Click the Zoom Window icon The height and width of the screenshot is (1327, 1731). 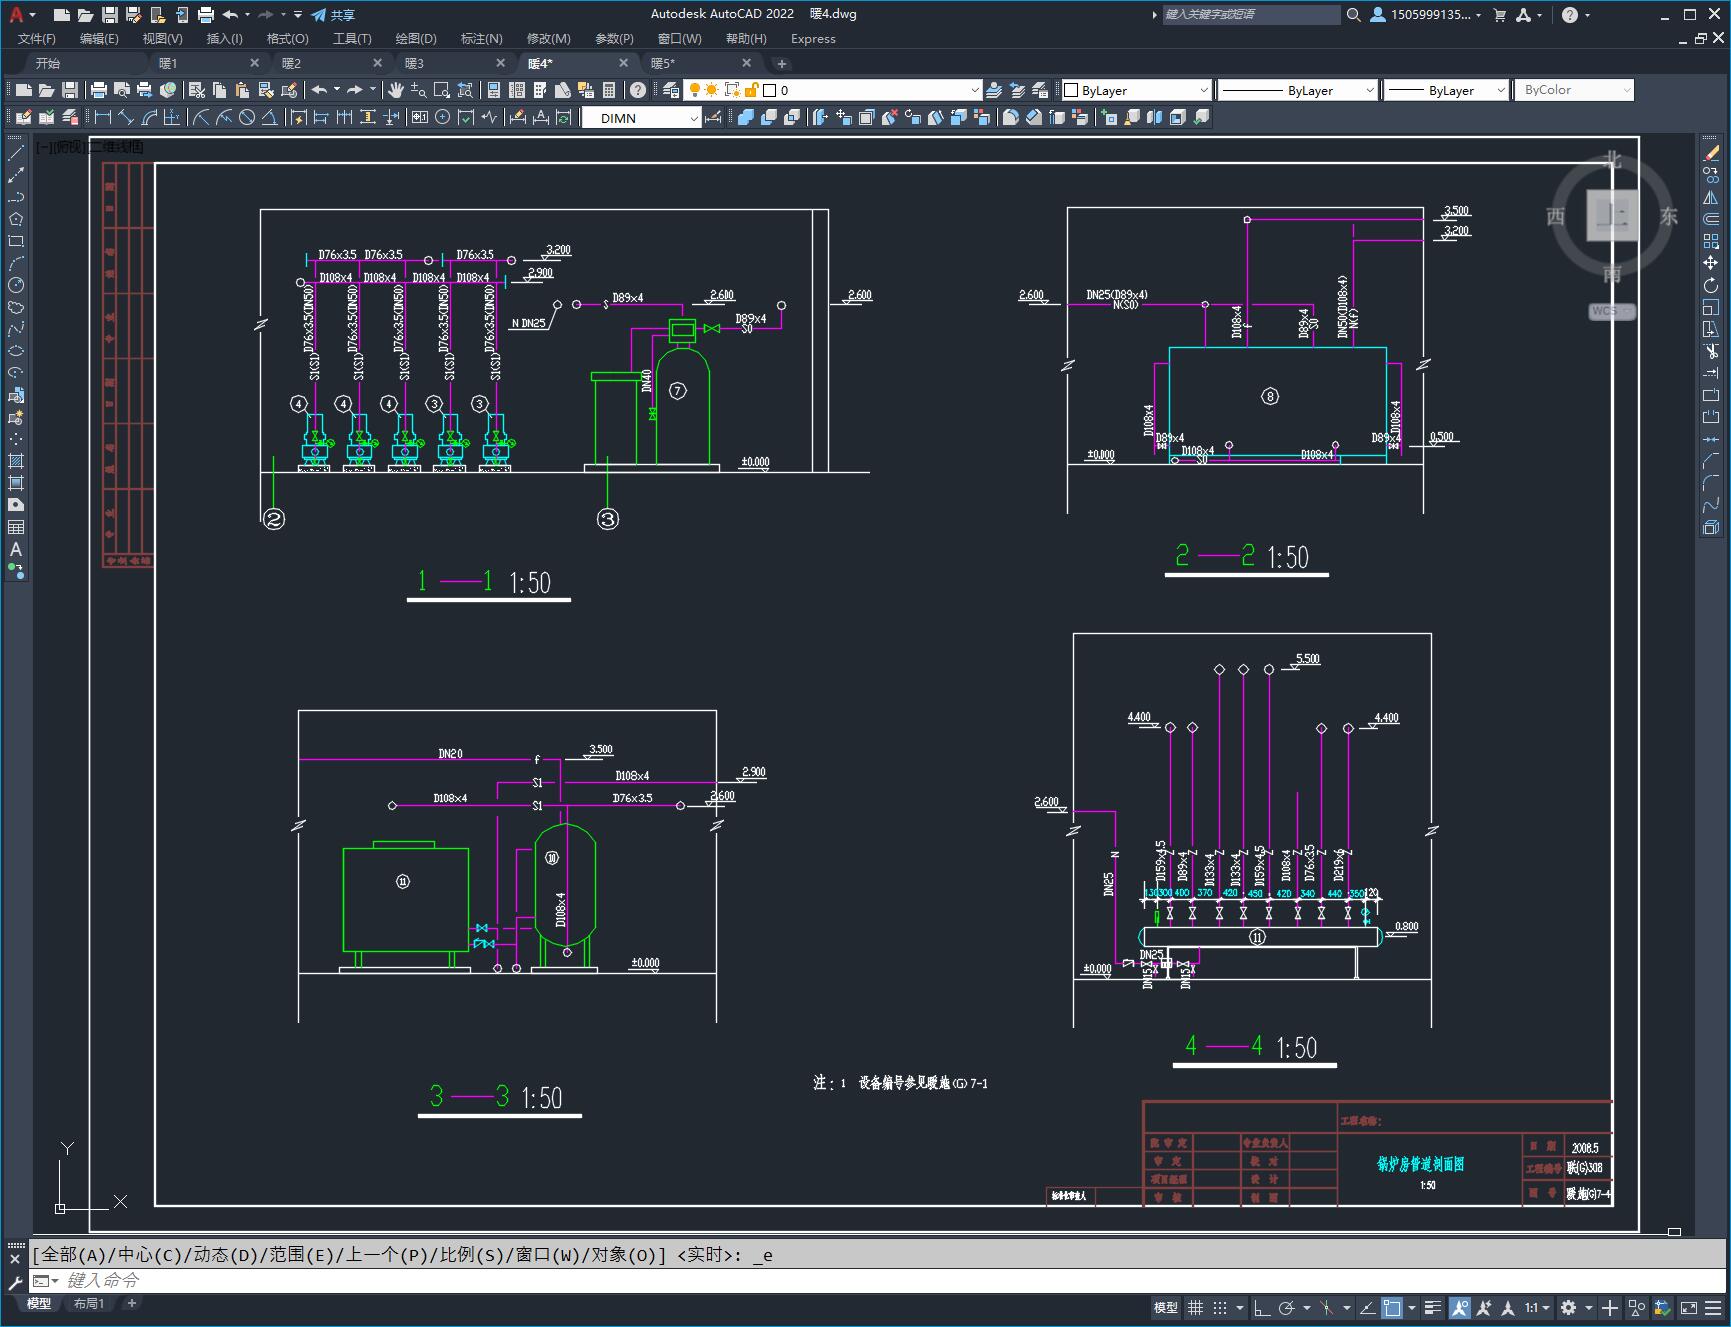click(442, 90)
